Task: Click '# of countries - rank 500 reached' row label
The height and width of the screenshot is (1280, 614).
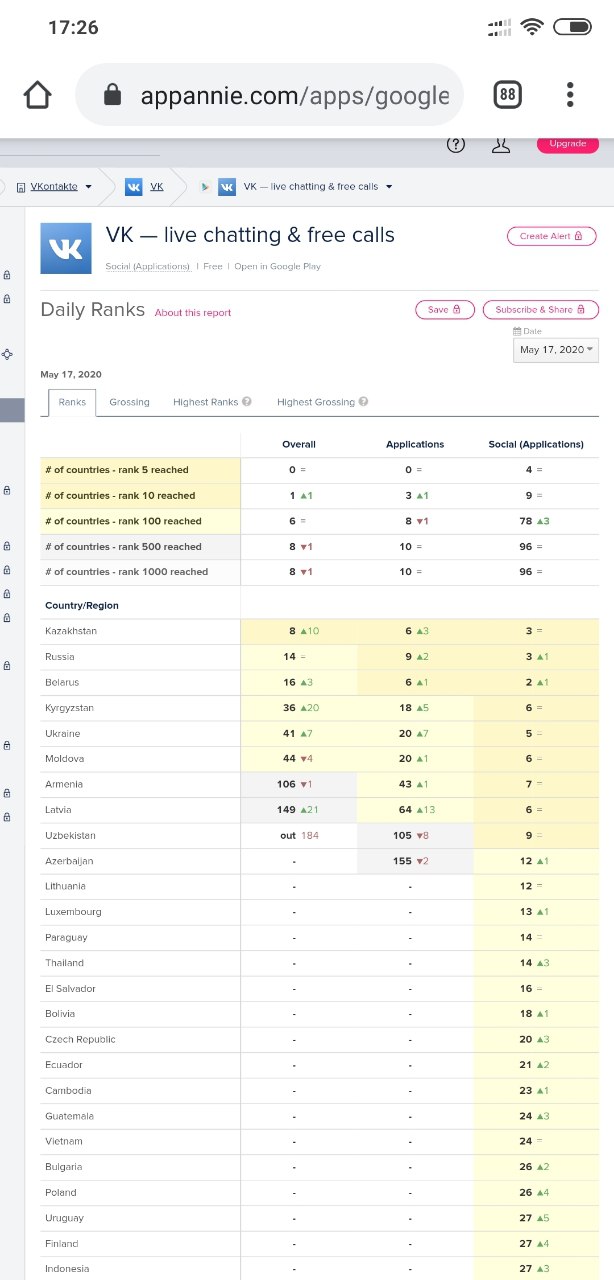Action: [123, 547]
